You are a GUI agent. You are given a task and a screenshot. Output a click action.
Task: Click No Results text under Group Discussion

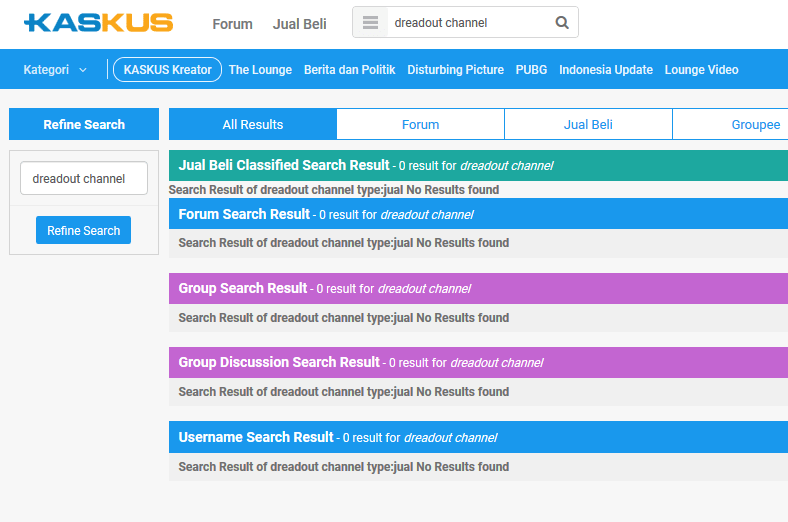[x=344, y=392]
